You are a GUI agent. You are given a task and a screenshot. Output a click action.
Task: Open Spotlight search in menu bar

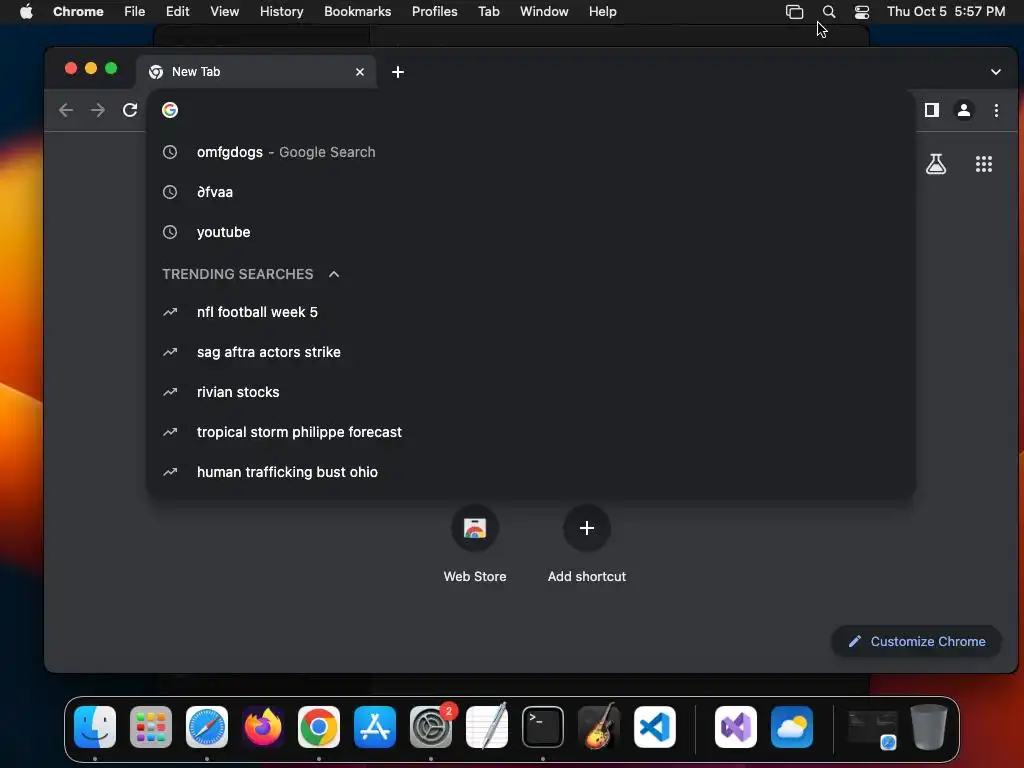829,12
